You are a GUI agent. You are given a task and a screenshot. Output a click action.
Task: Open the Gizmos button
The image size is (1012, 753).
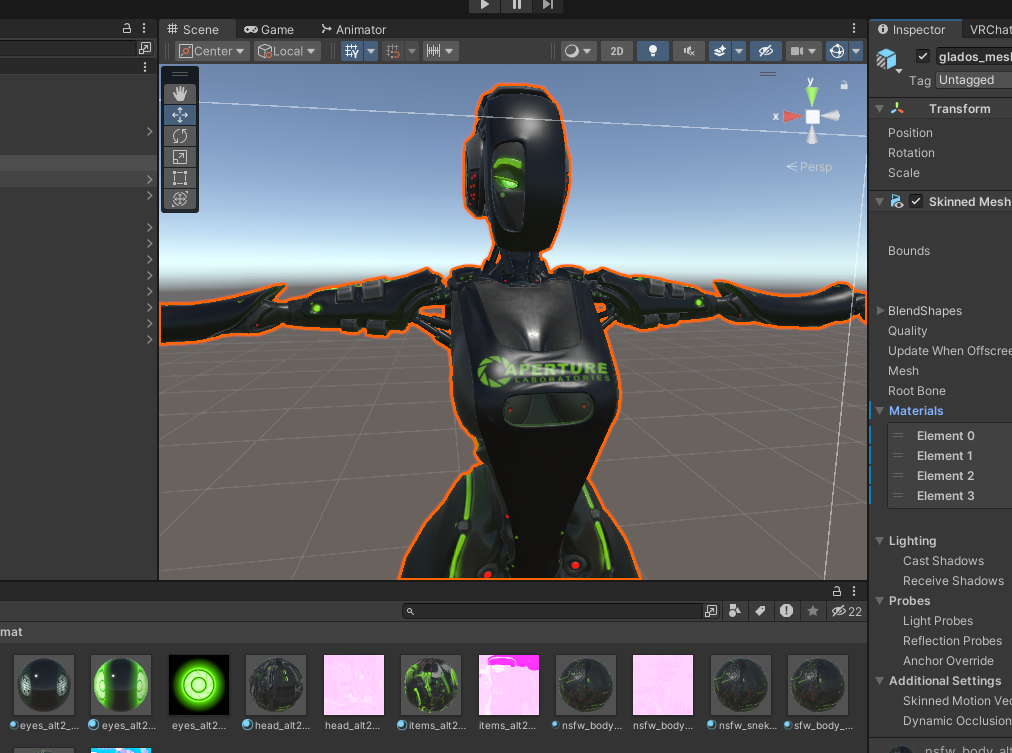(837, 51)
